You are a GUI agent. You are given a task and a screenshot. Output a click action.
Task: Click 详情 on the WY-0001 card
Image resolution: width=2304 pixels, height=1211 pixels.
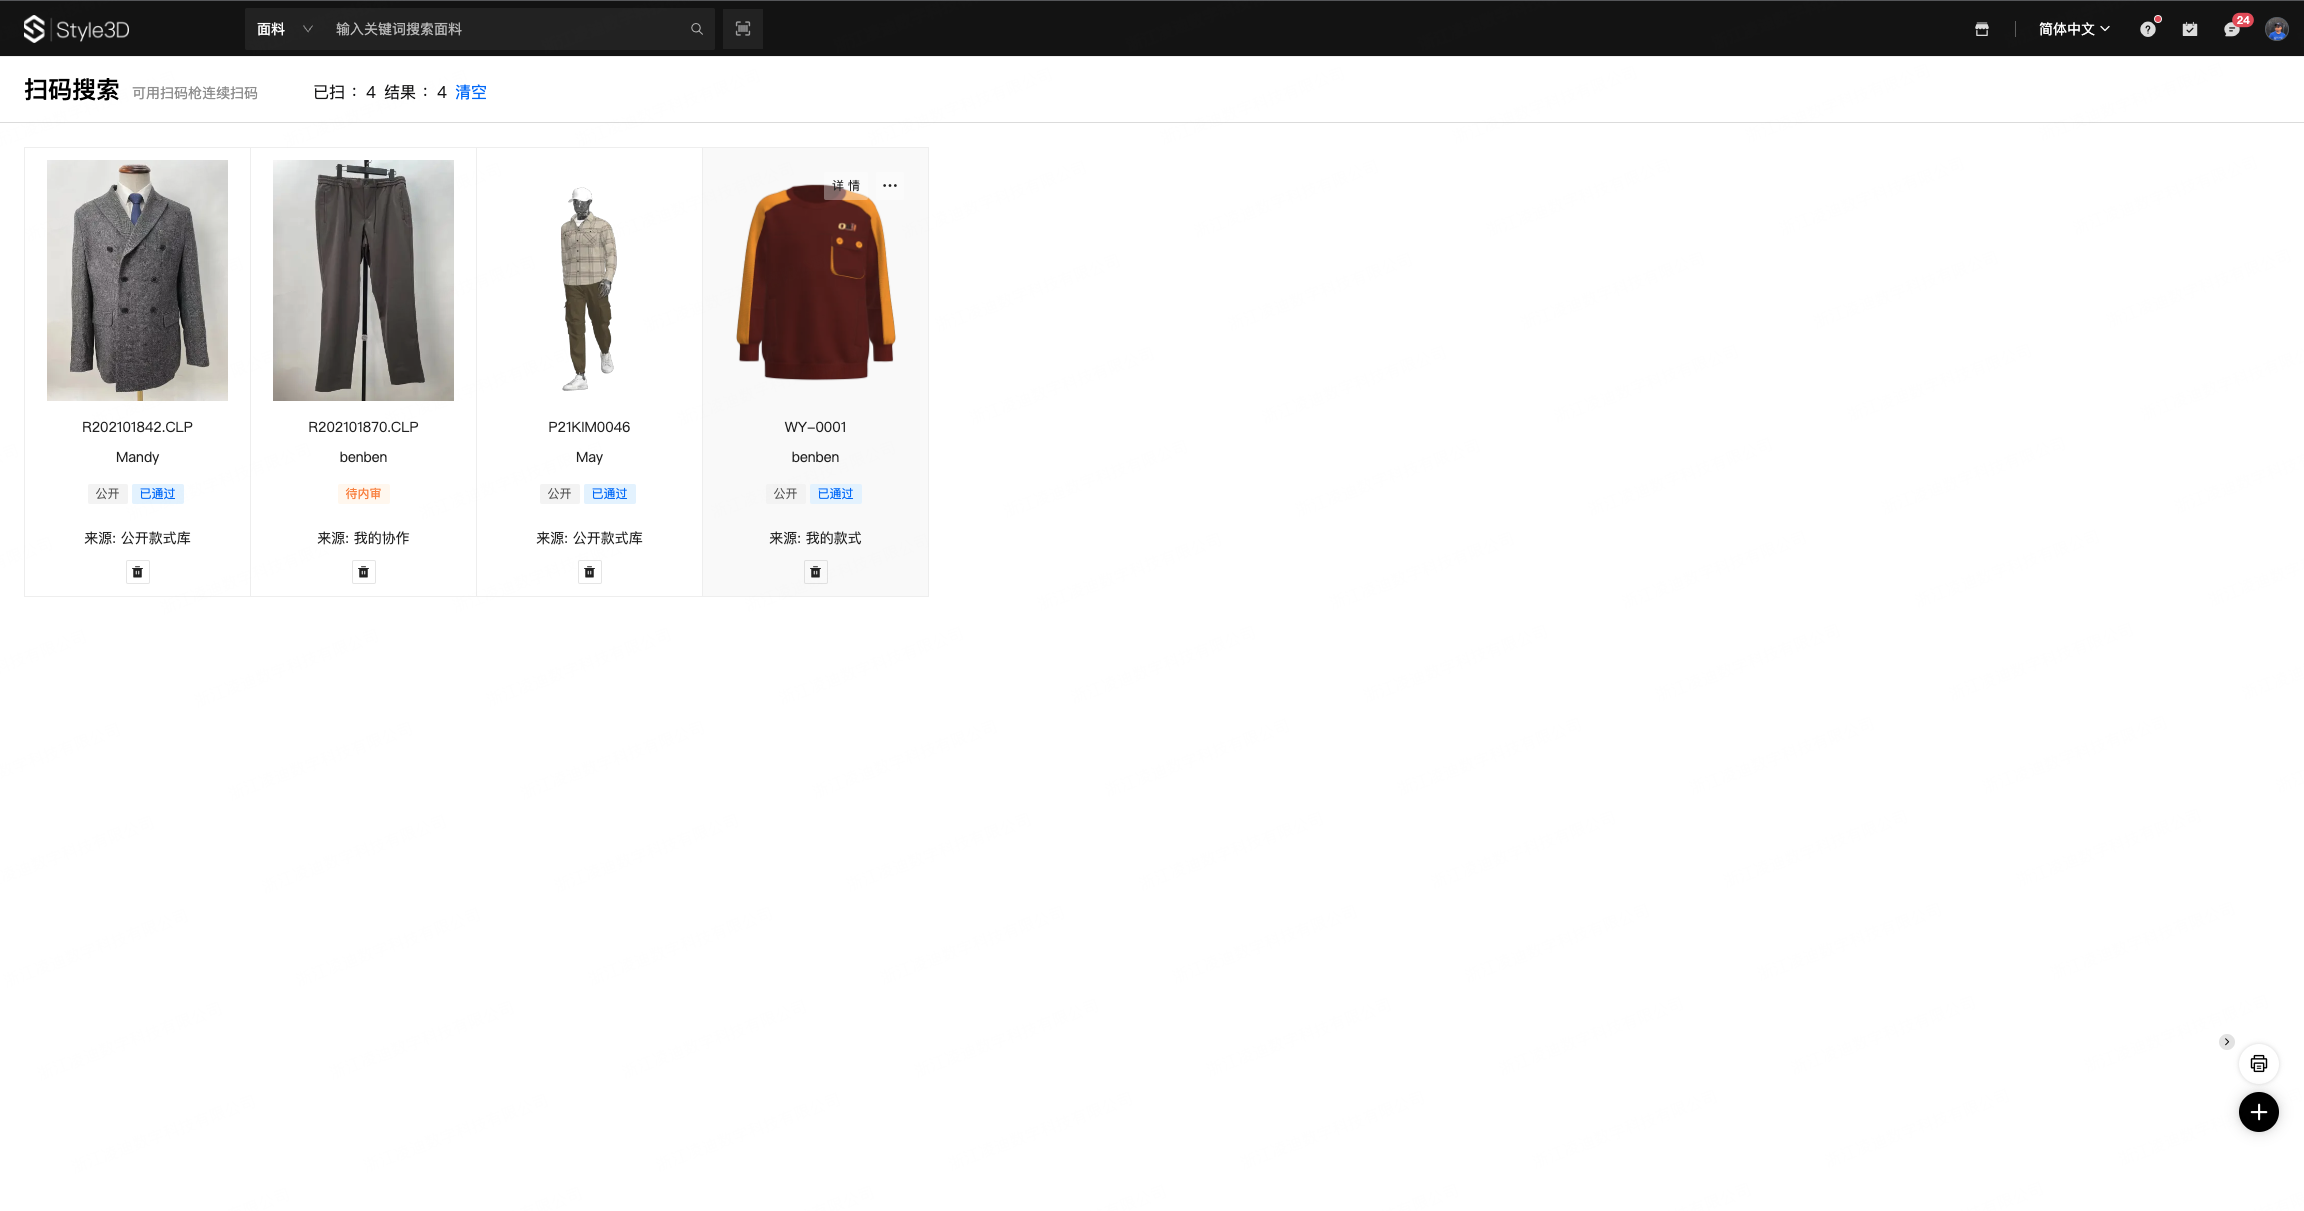pyautogui.click(x=846, y=186)
